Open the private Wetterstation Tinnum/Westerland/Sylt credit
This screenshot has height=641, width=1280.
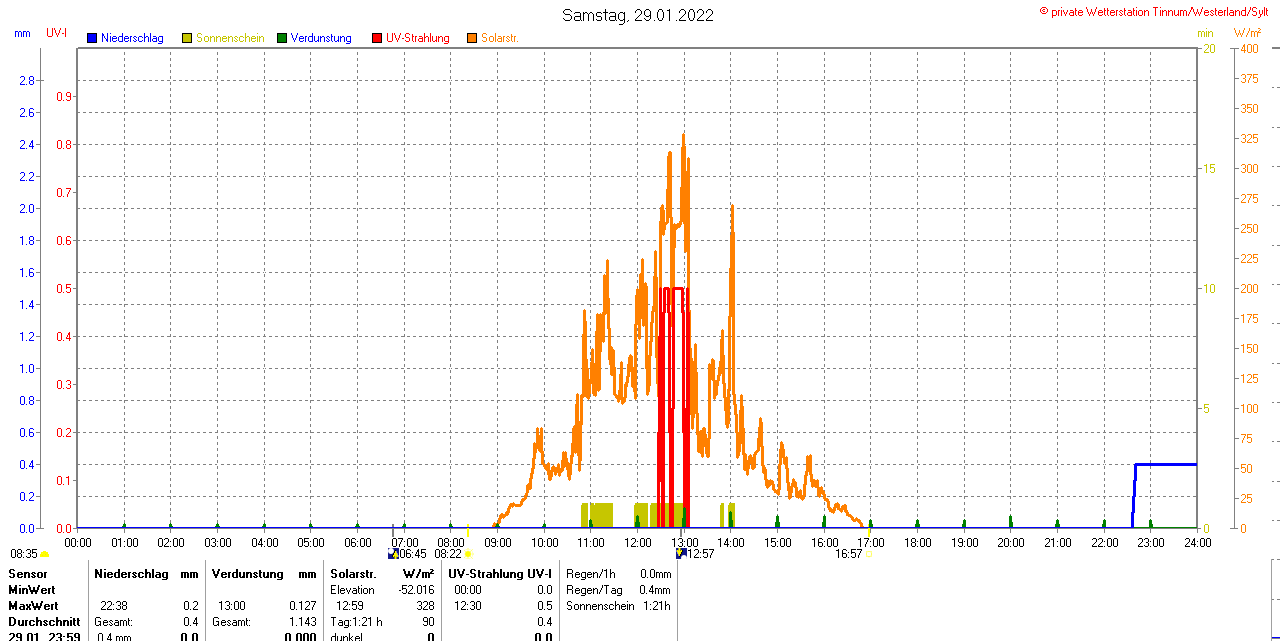click(1159, 12)
